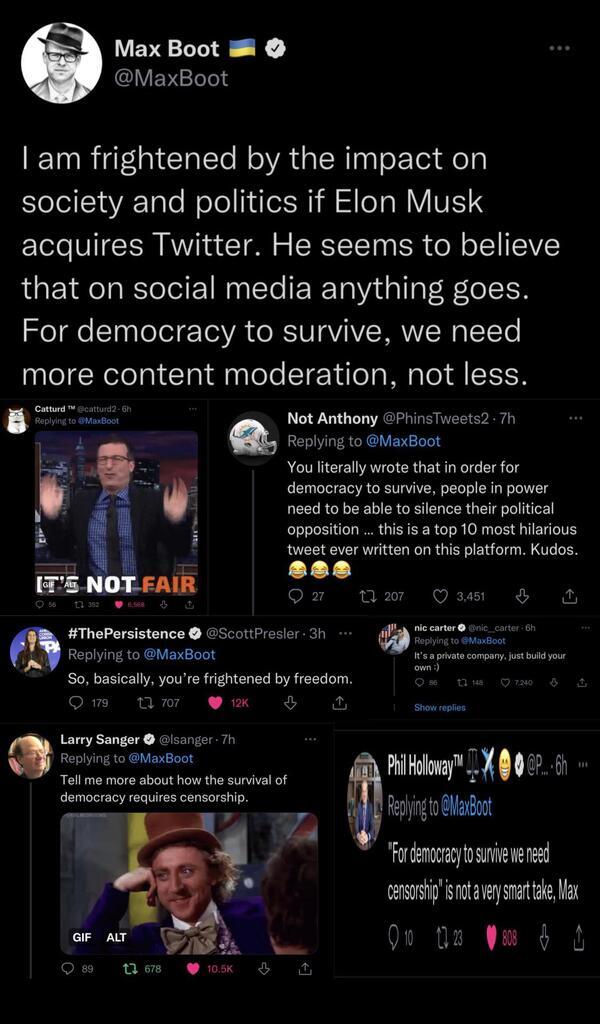This screenshot has width=600, height=1024.
Task: Undo retweet on Larry Sanger's reply
Action: point(129,968)
